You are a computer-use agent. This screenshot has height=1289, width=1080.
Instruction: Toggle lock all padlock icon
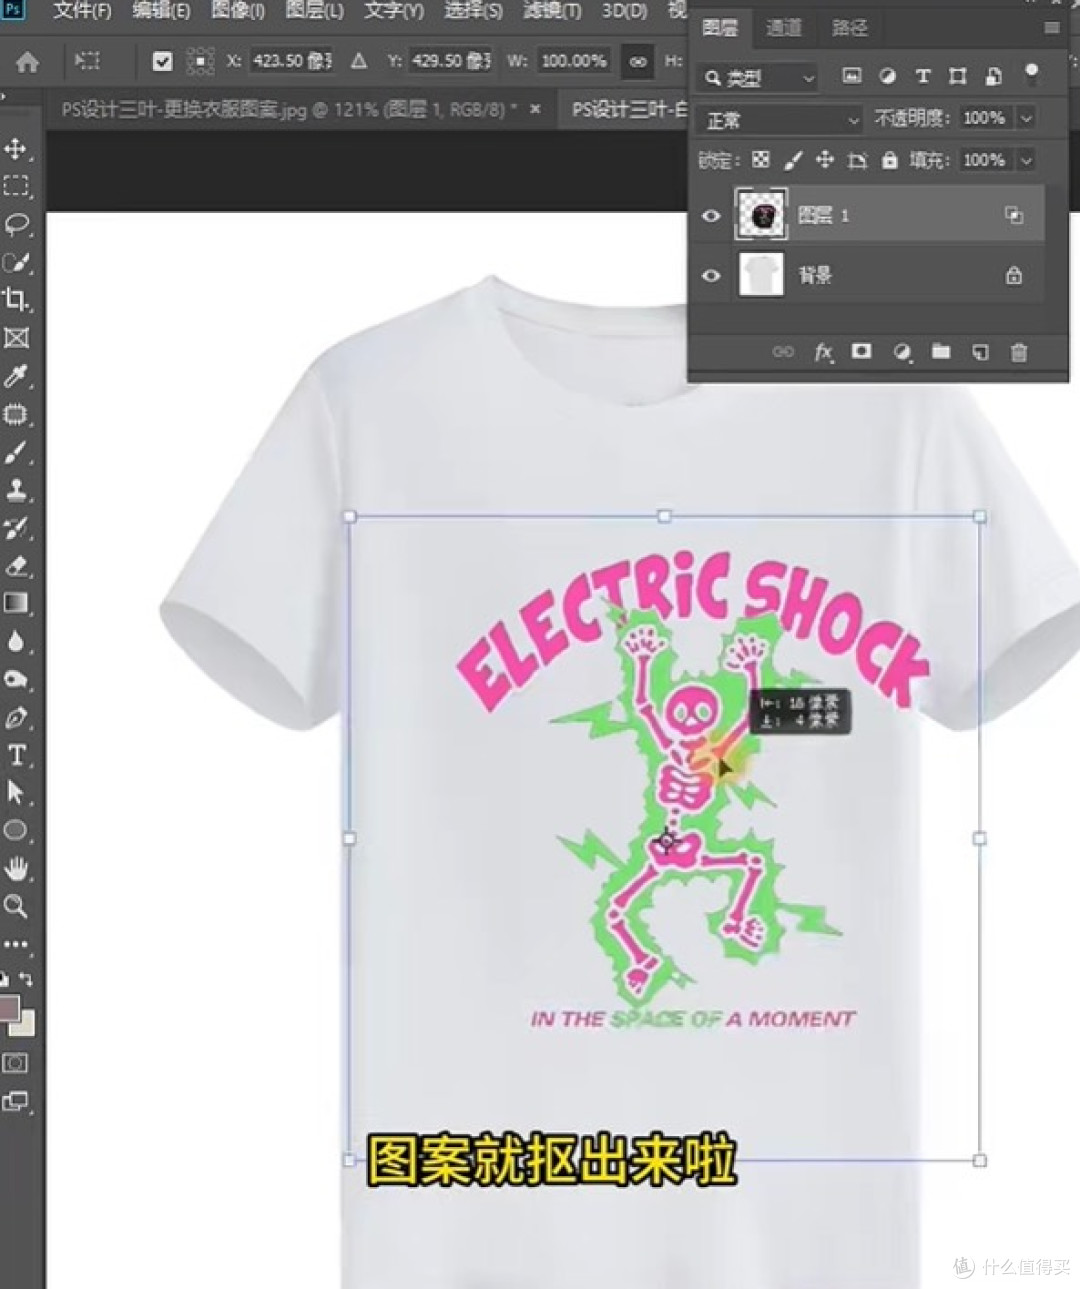(x=889, y=160)
